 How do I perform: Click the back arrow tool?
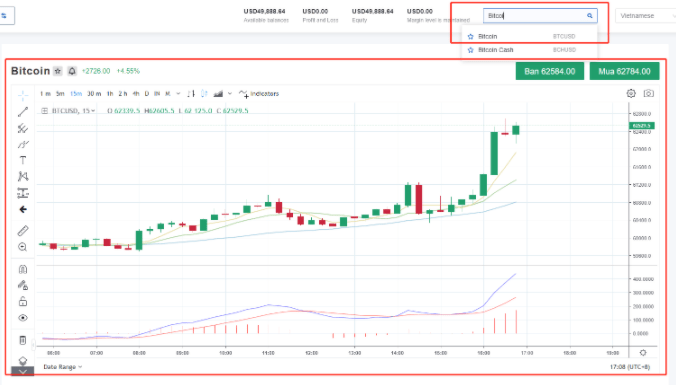[23, 210]
